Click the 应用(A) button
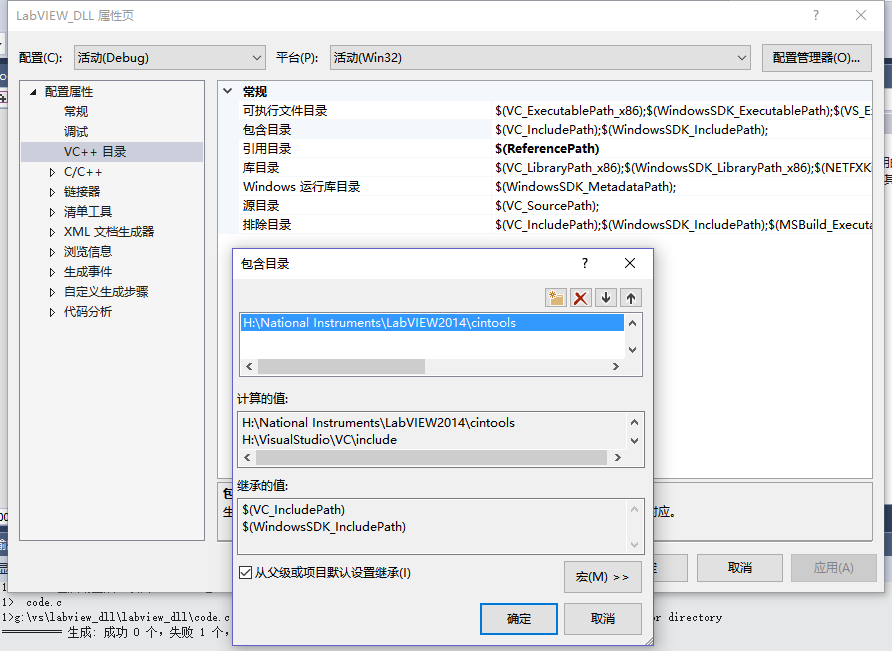The width and height of the screenshot is (892, 651). pos(833,568)
